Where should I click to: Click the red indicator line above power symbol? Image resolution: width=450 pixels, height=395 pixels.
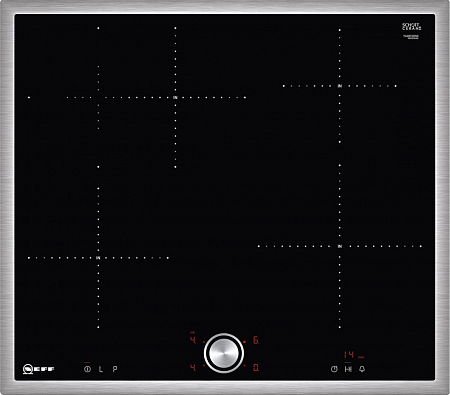click(87, 362)
